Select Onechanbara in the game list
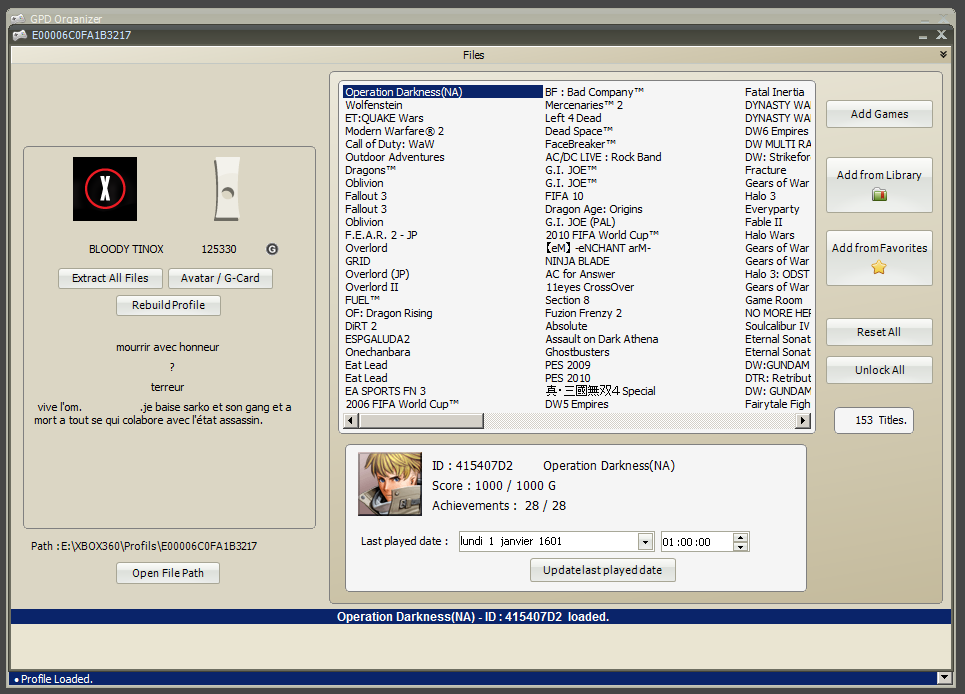965x694 pixels. 377,352
